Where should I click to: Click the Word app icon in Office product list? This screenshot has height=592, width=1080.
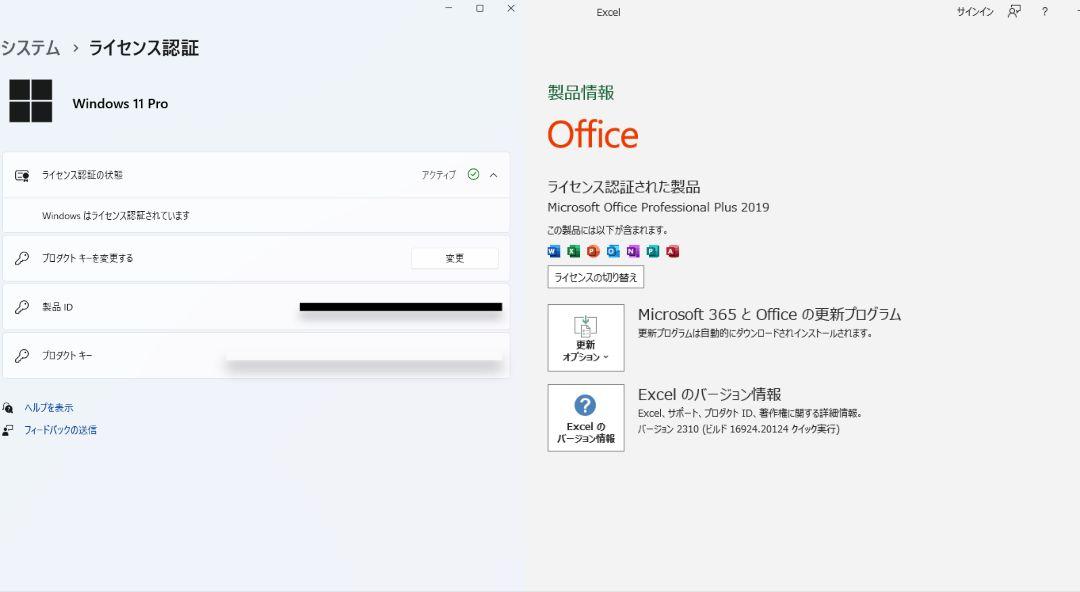554,251
